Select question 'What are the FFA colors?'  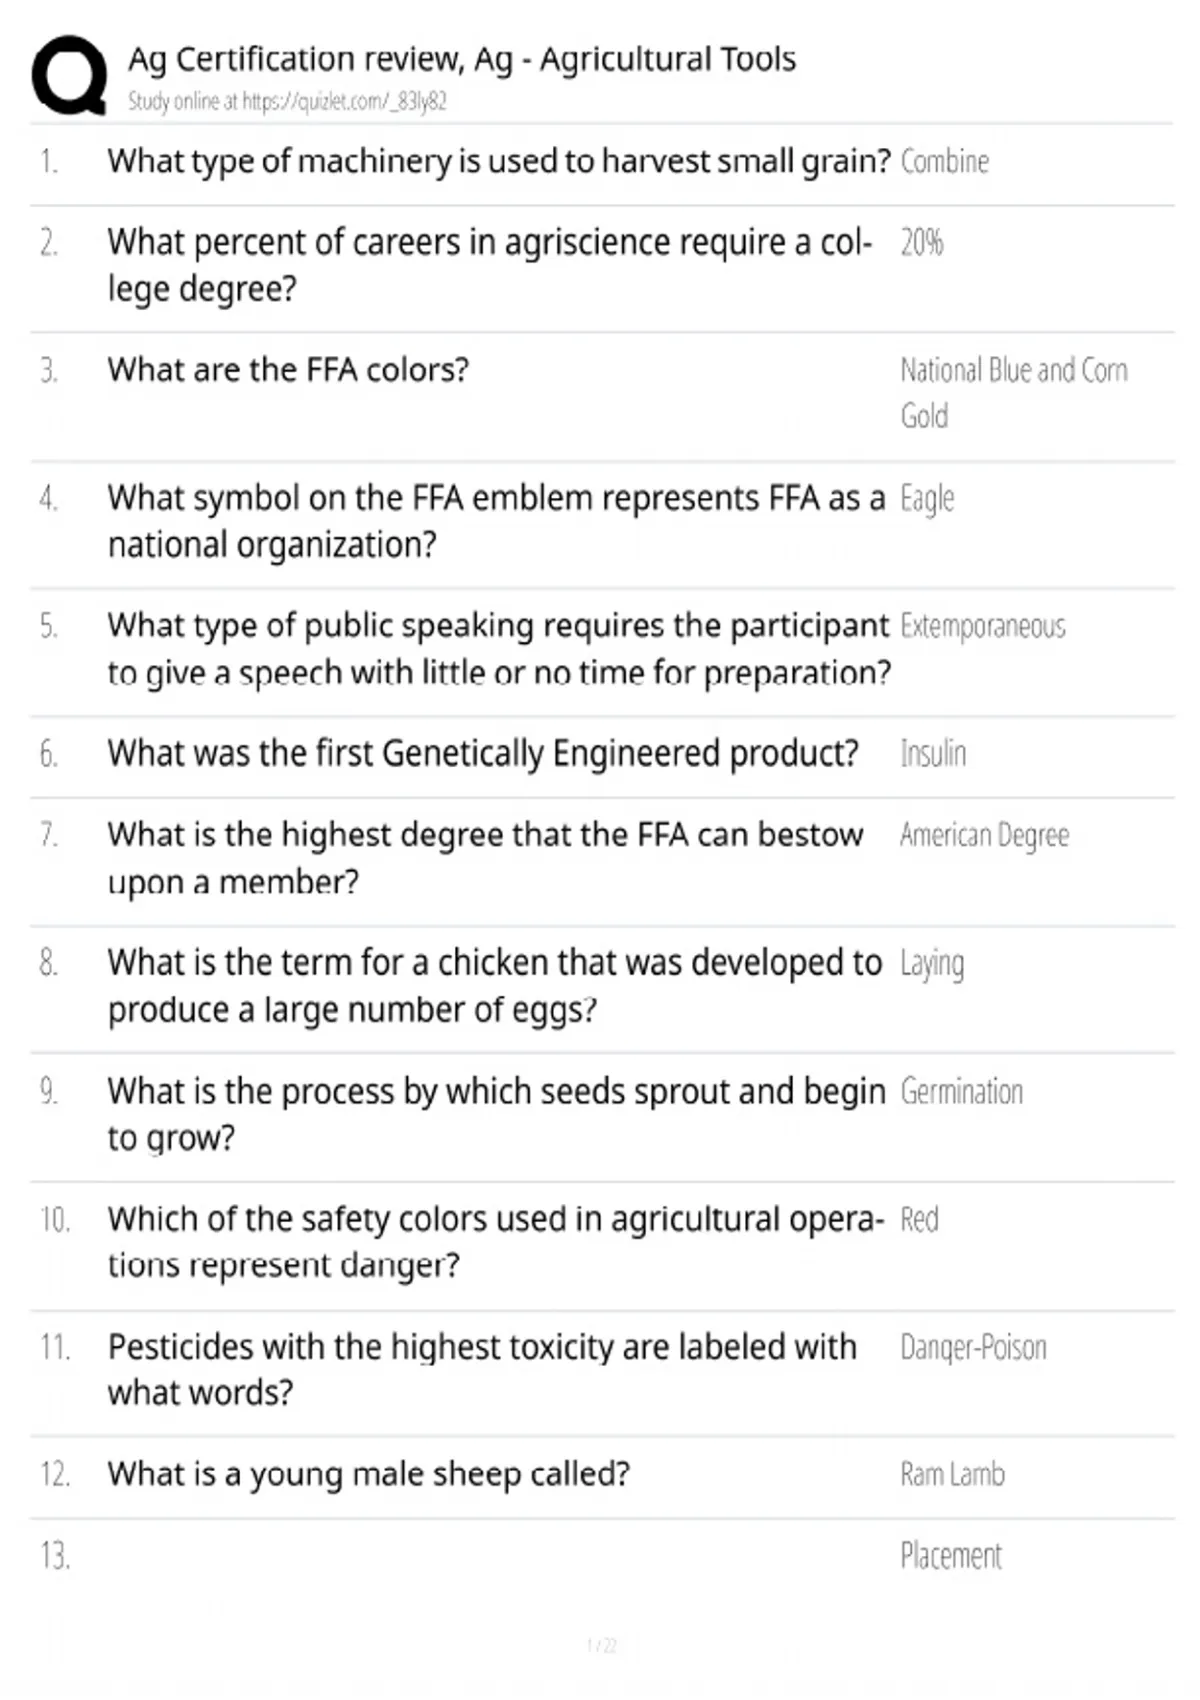point(288,370)
